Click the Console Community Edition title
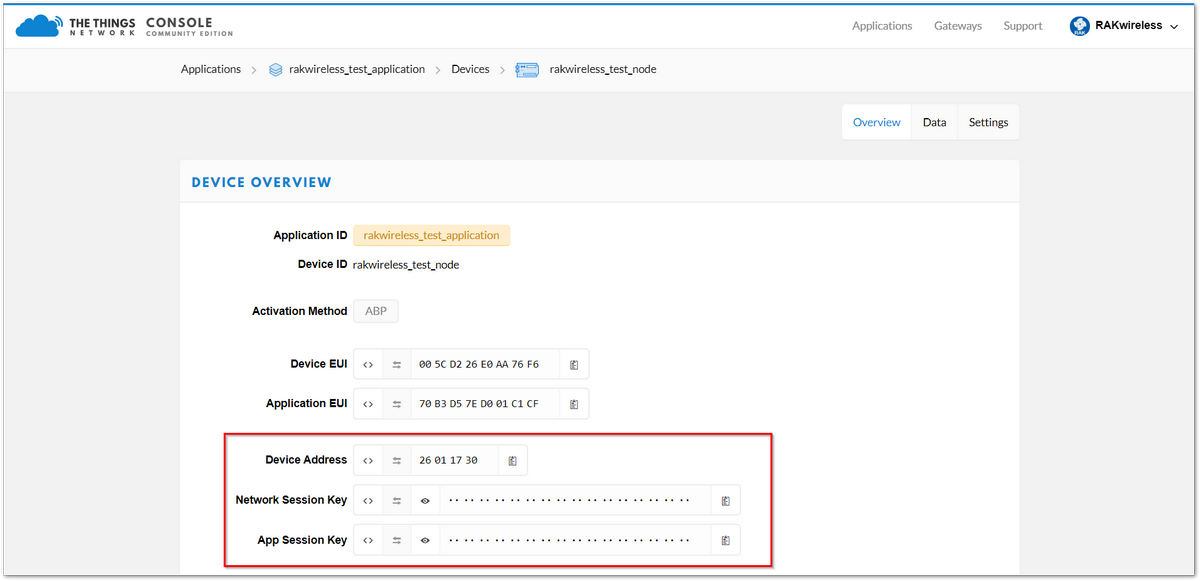1200x581 pixels. point(189,26)
